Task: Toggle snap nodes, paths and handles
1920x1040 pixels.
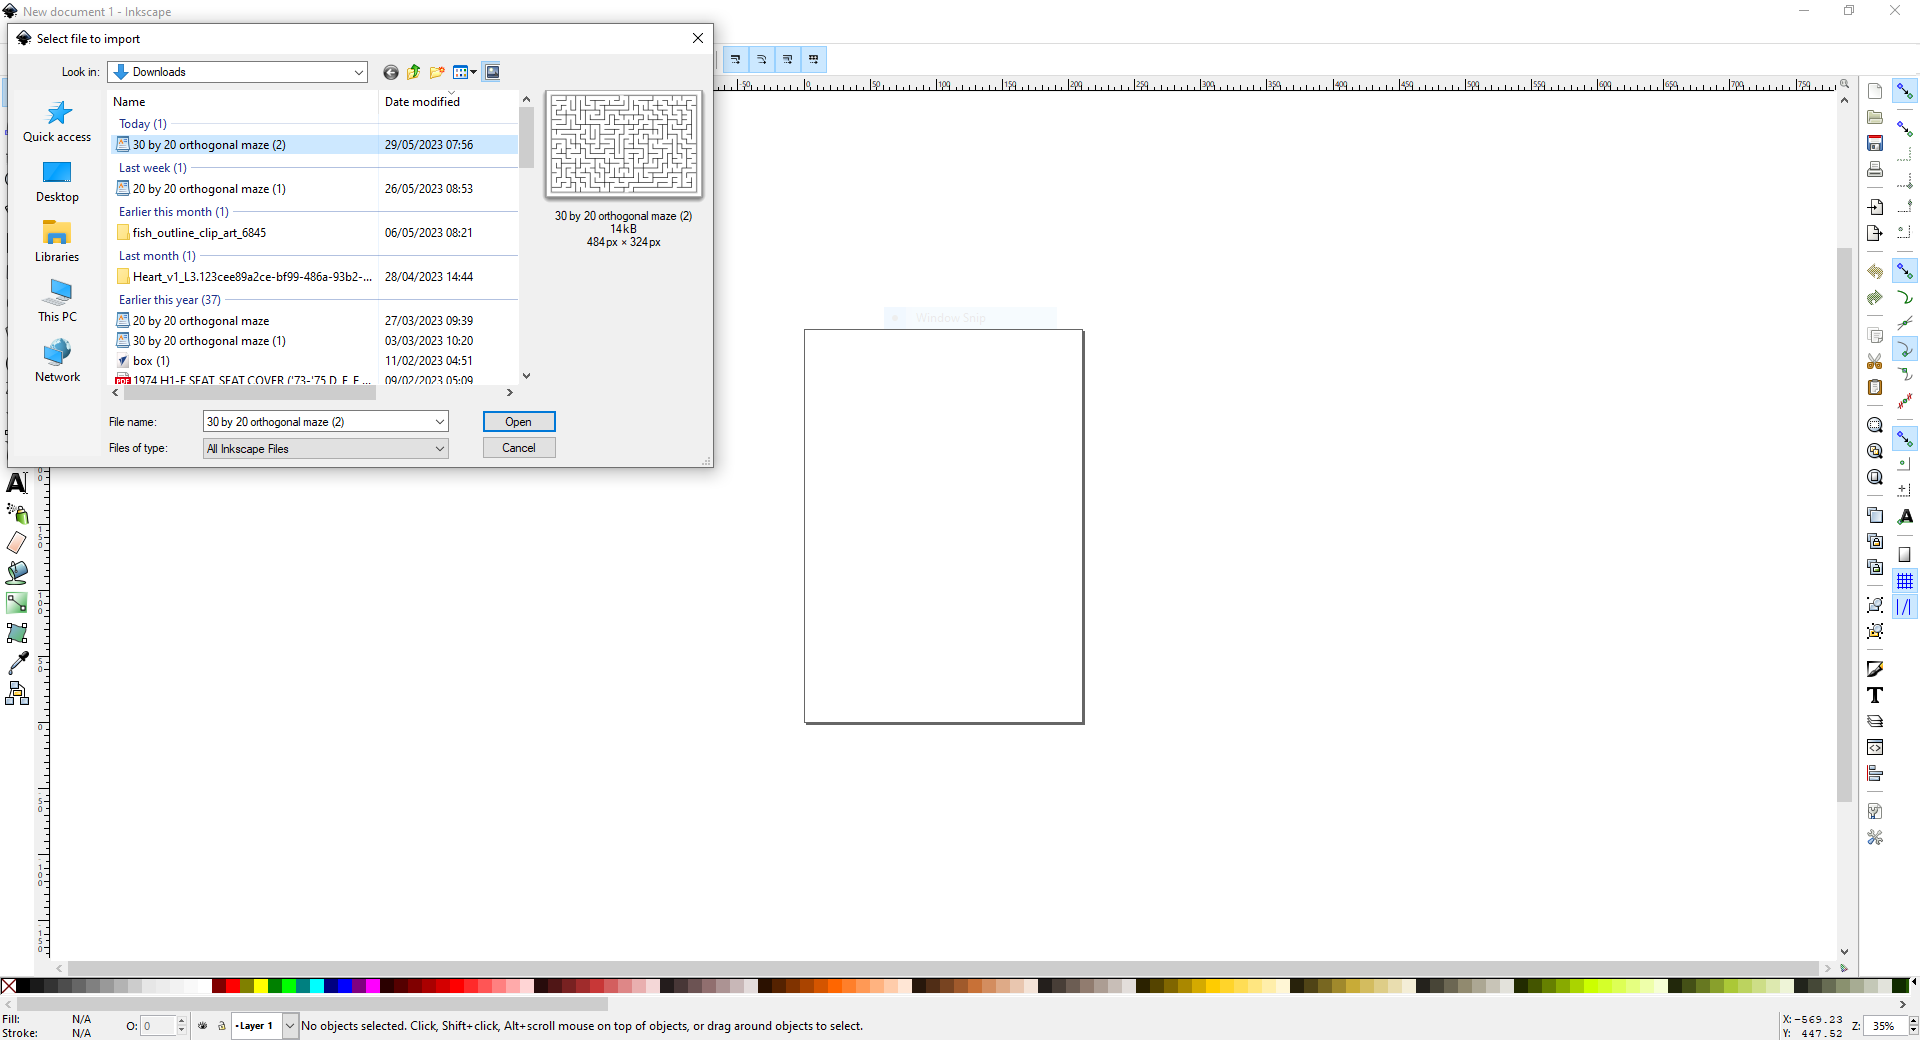Action: [x=1905, y=271]
